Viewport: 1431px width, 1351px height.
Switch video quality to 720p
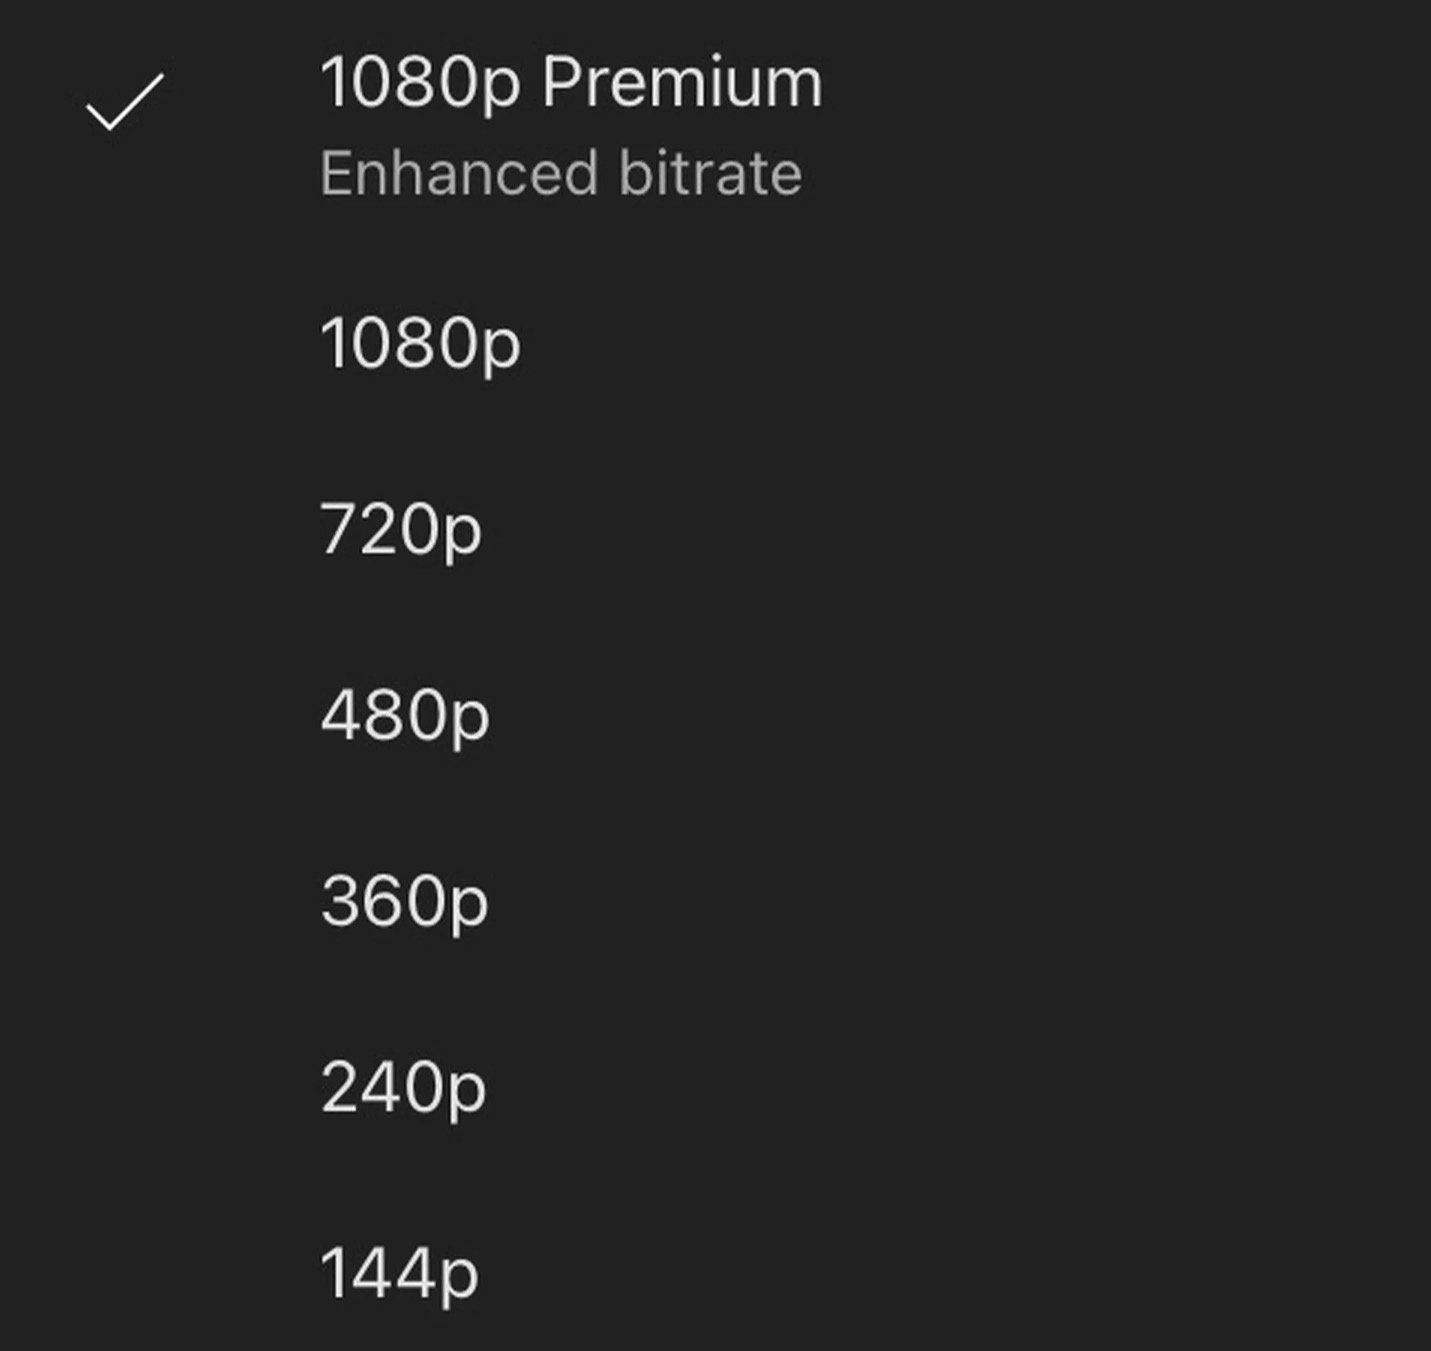click(x=400, y=530)
